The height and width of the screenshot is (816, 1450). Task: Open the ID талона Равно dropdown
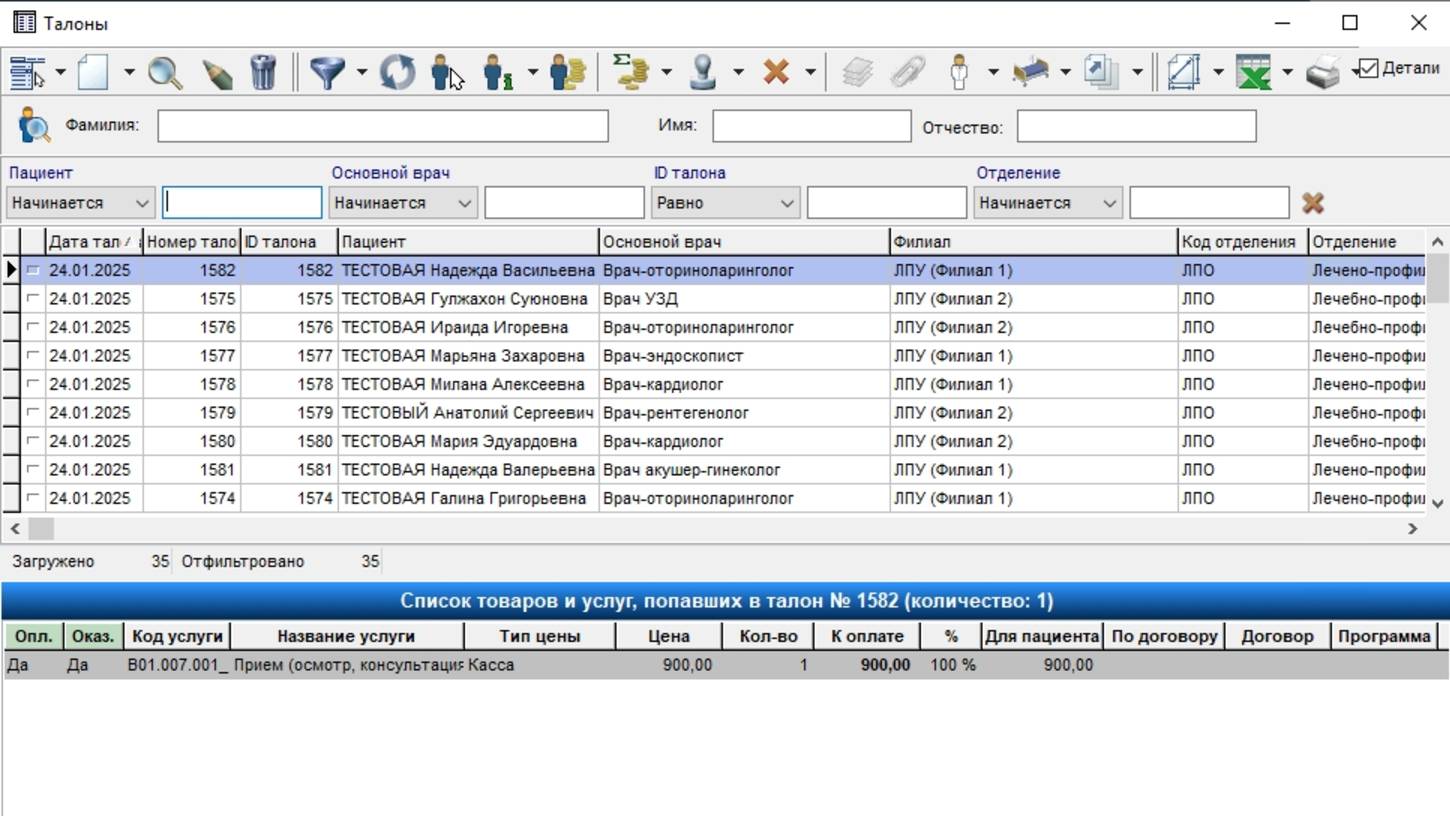725,203
